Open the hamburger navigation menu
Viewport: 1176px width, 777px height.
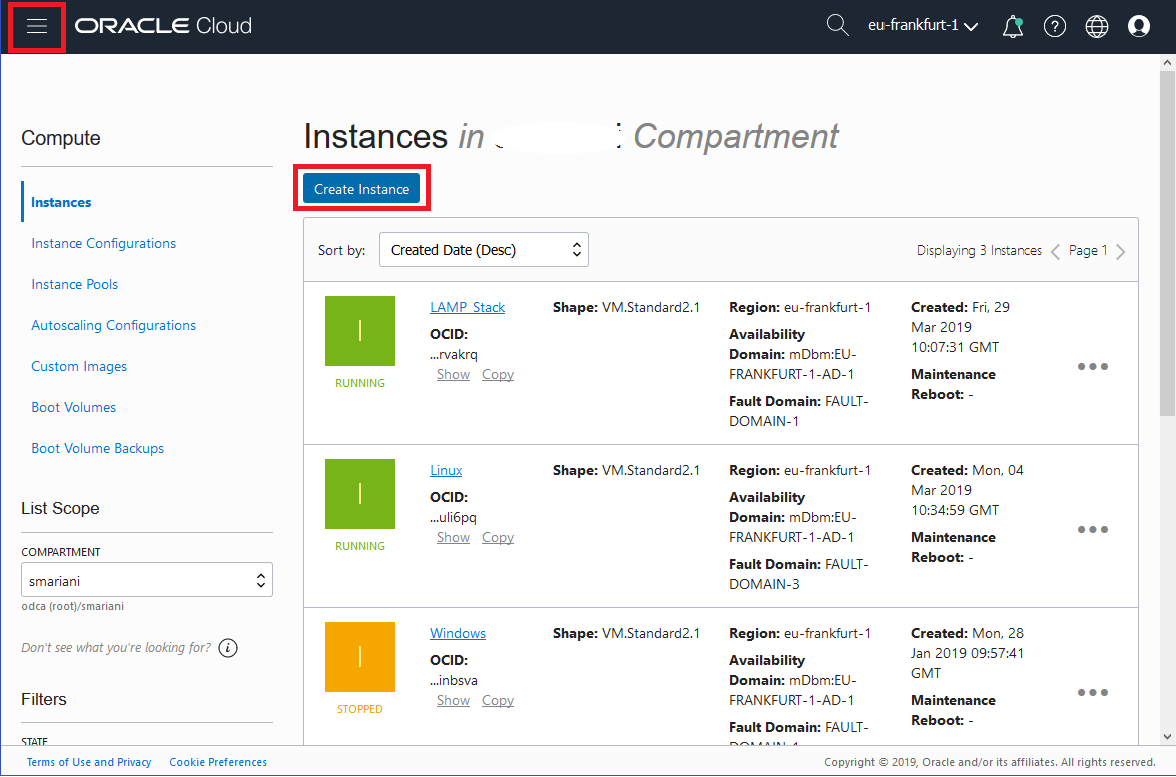click(37, 26)
